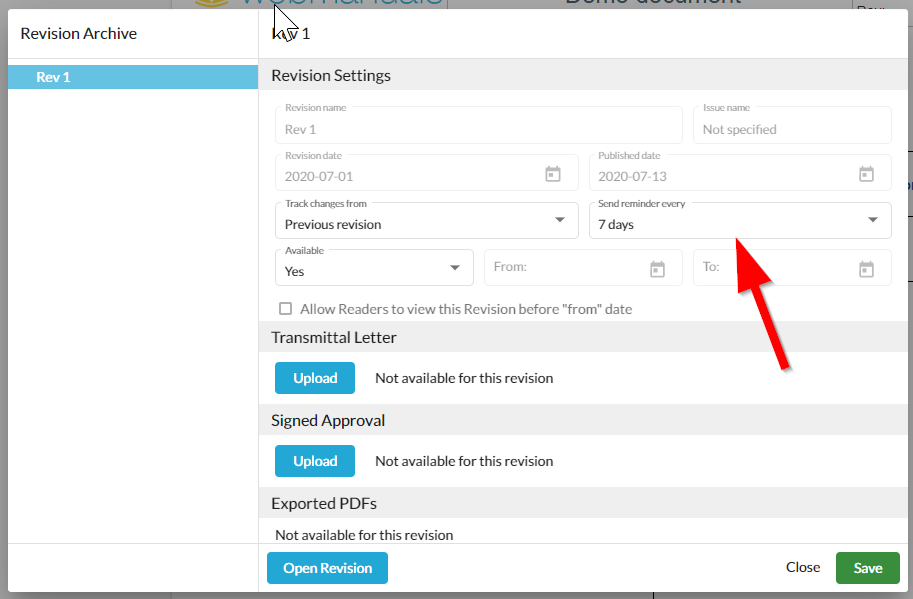Select Rev 1 in Revision Archive list
The width and height of the screenshot is (913, 599).
pyautogui.click(x=133, y=77)
